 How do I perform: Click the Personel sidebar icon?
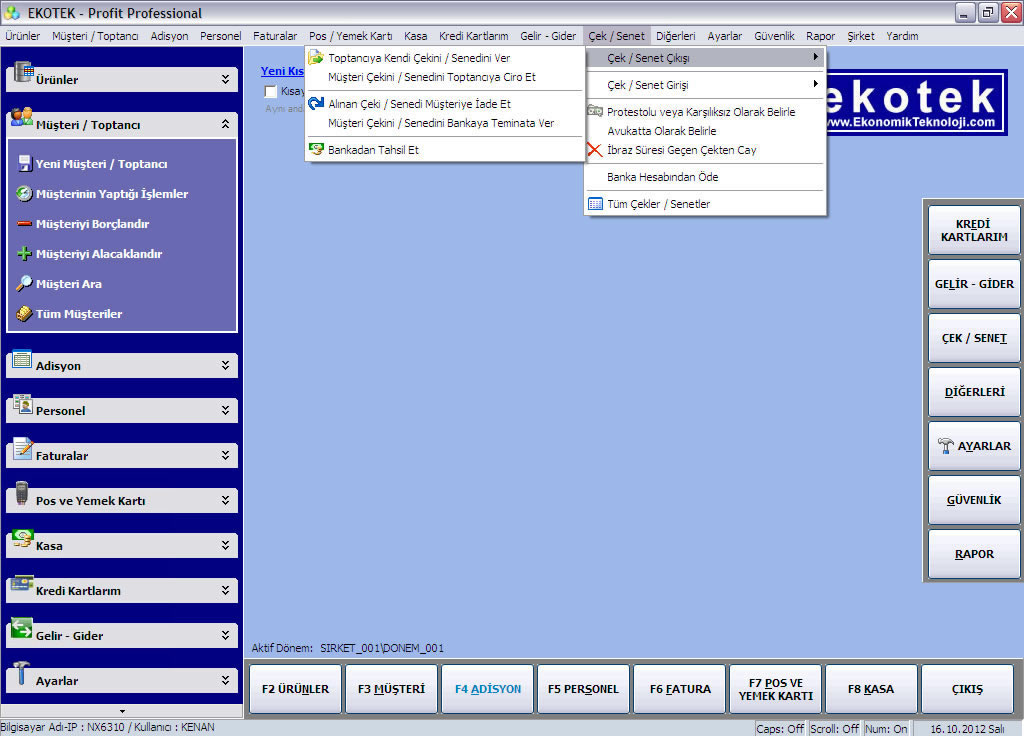(x=22, y=404)
